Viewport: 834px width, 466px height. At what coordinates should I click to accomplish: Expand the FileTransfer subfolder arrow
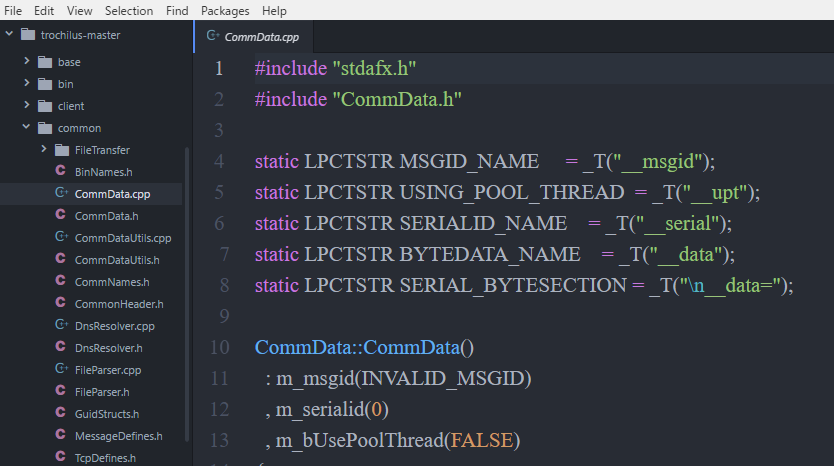pos(44,149)
